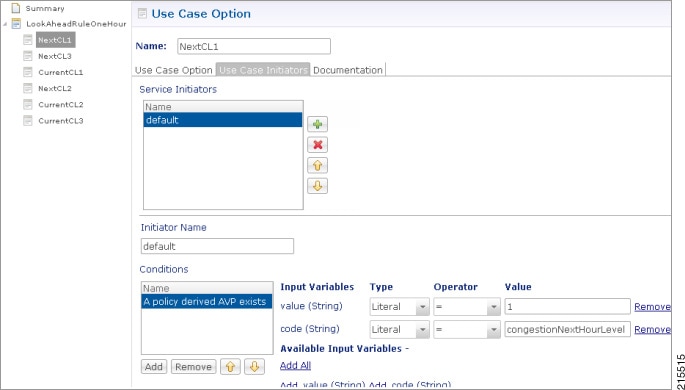Viewport: 685px width, 390px height.
Task: Collapse the LookAheadRuleOneHour tree node
Action: pyautogui.click(x=5, y=24)
